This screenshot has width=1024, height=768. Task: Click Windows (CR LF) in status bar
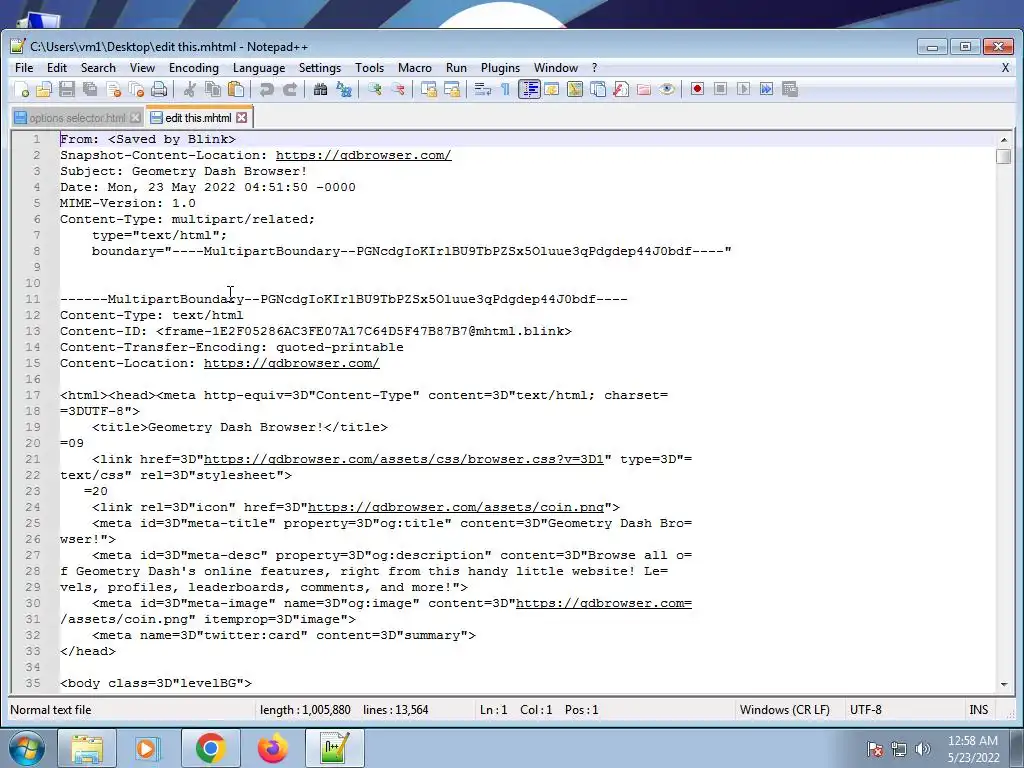tap(784, 710)
